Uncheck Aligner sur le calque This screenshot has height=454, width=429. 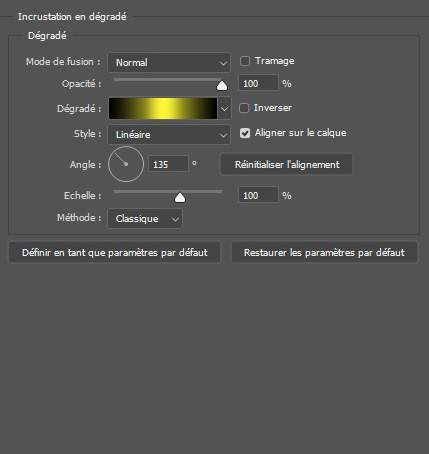click(245, 133)
